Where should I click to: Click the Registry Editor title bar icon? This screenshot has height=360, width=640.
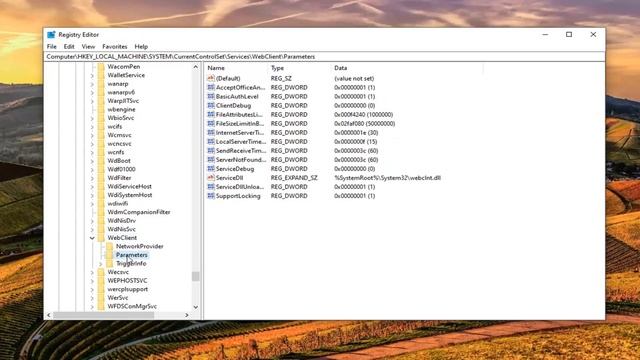pyautogui.click(x=51, y=35)
